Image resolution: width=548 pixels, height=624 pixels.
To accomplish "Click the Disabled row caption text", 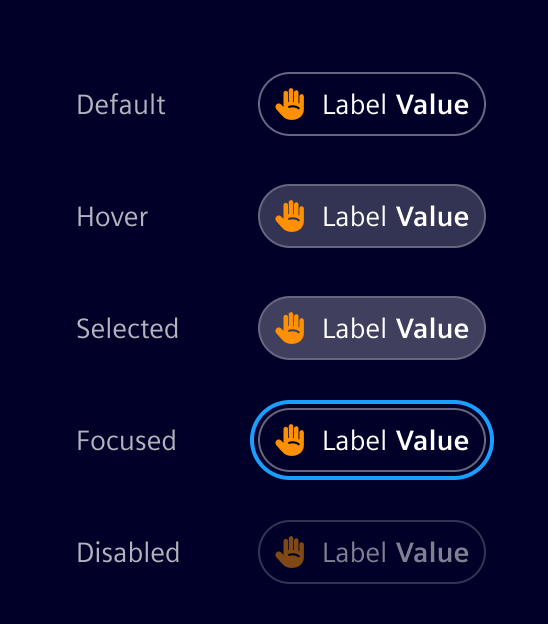I will click(128, 553).
